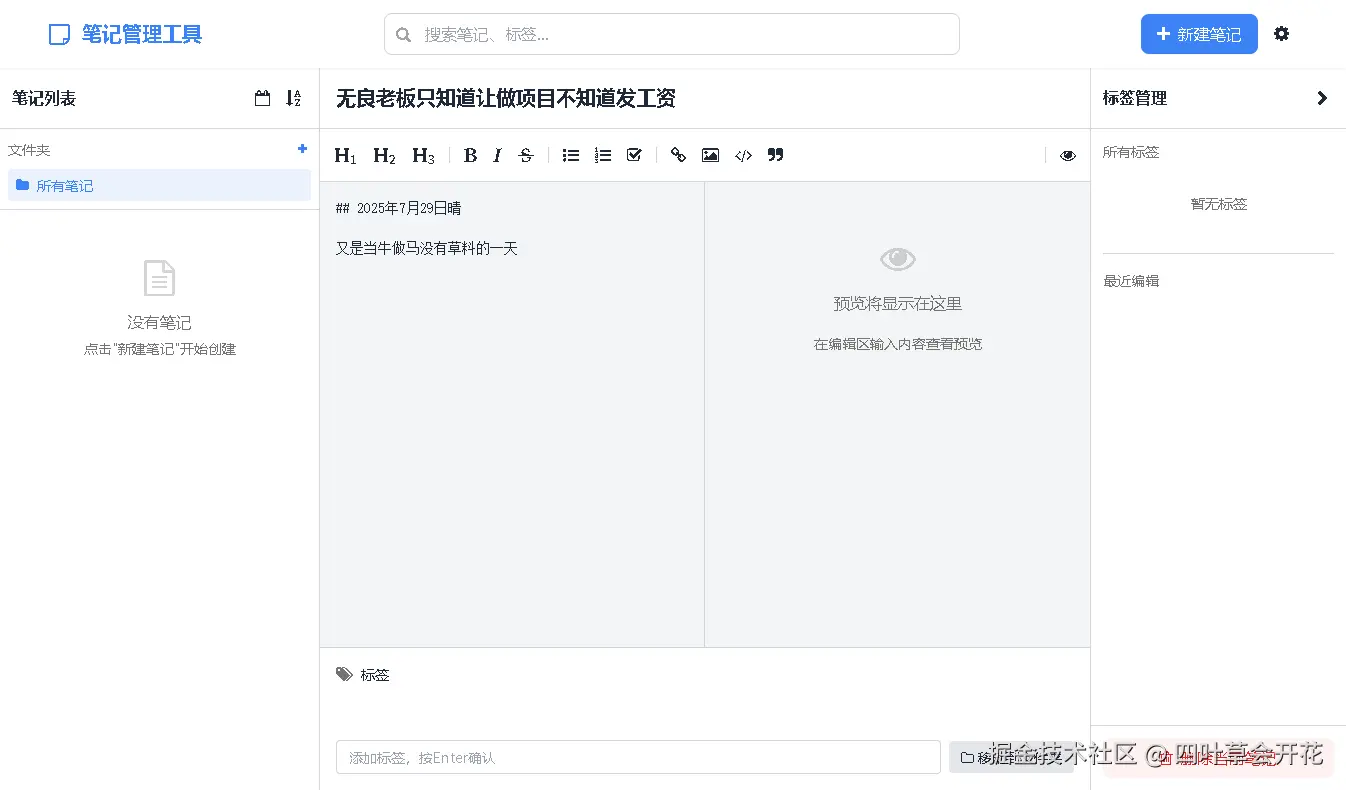Insert a bulleted list

pos(571,155)
